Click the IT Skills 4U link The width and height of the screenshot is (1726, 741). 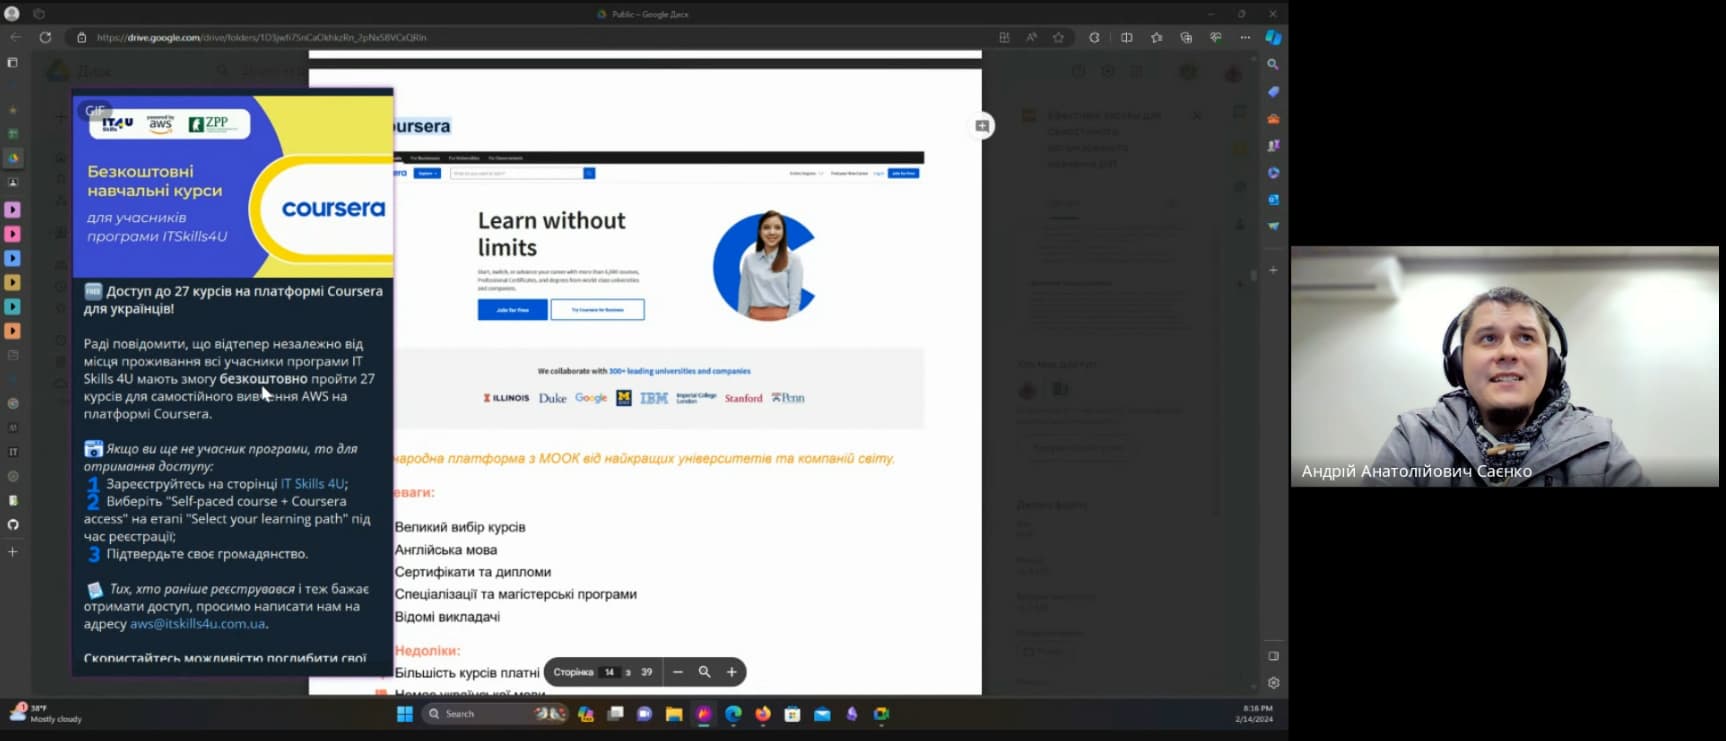tap(312, 484)
